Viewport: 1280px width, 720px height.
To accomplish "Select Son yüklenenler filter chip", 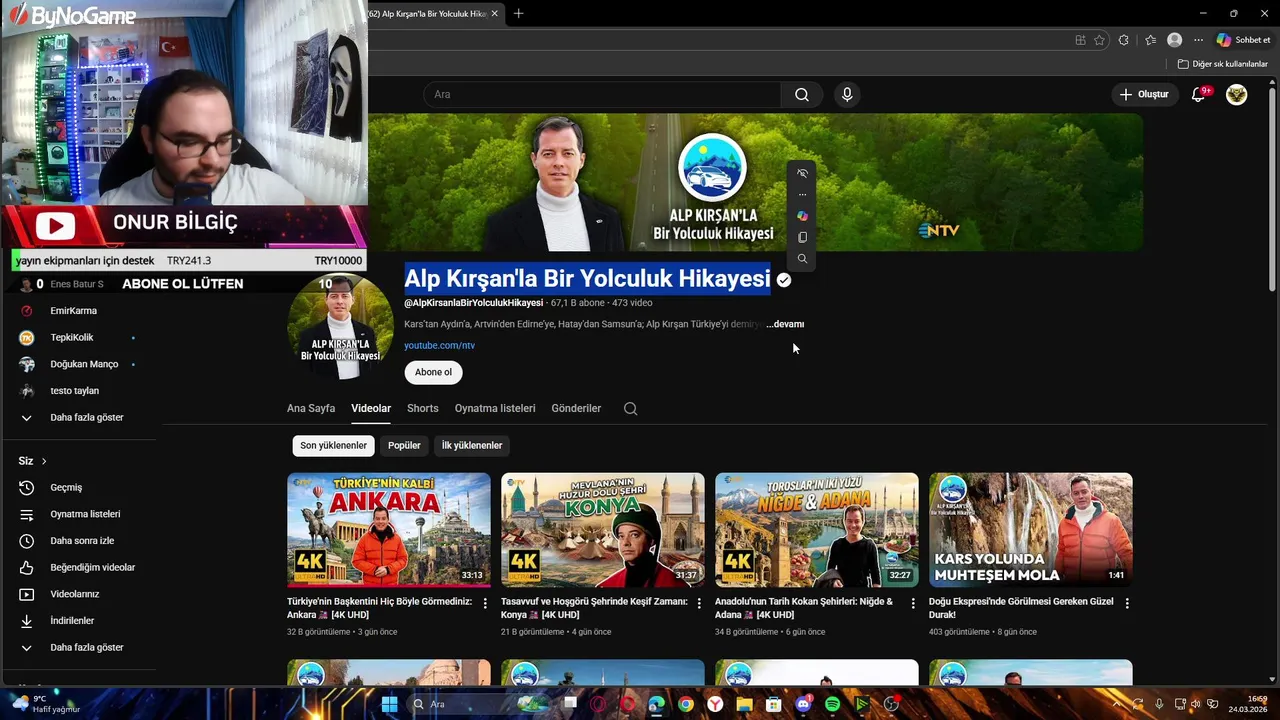I will pos(333,445).
